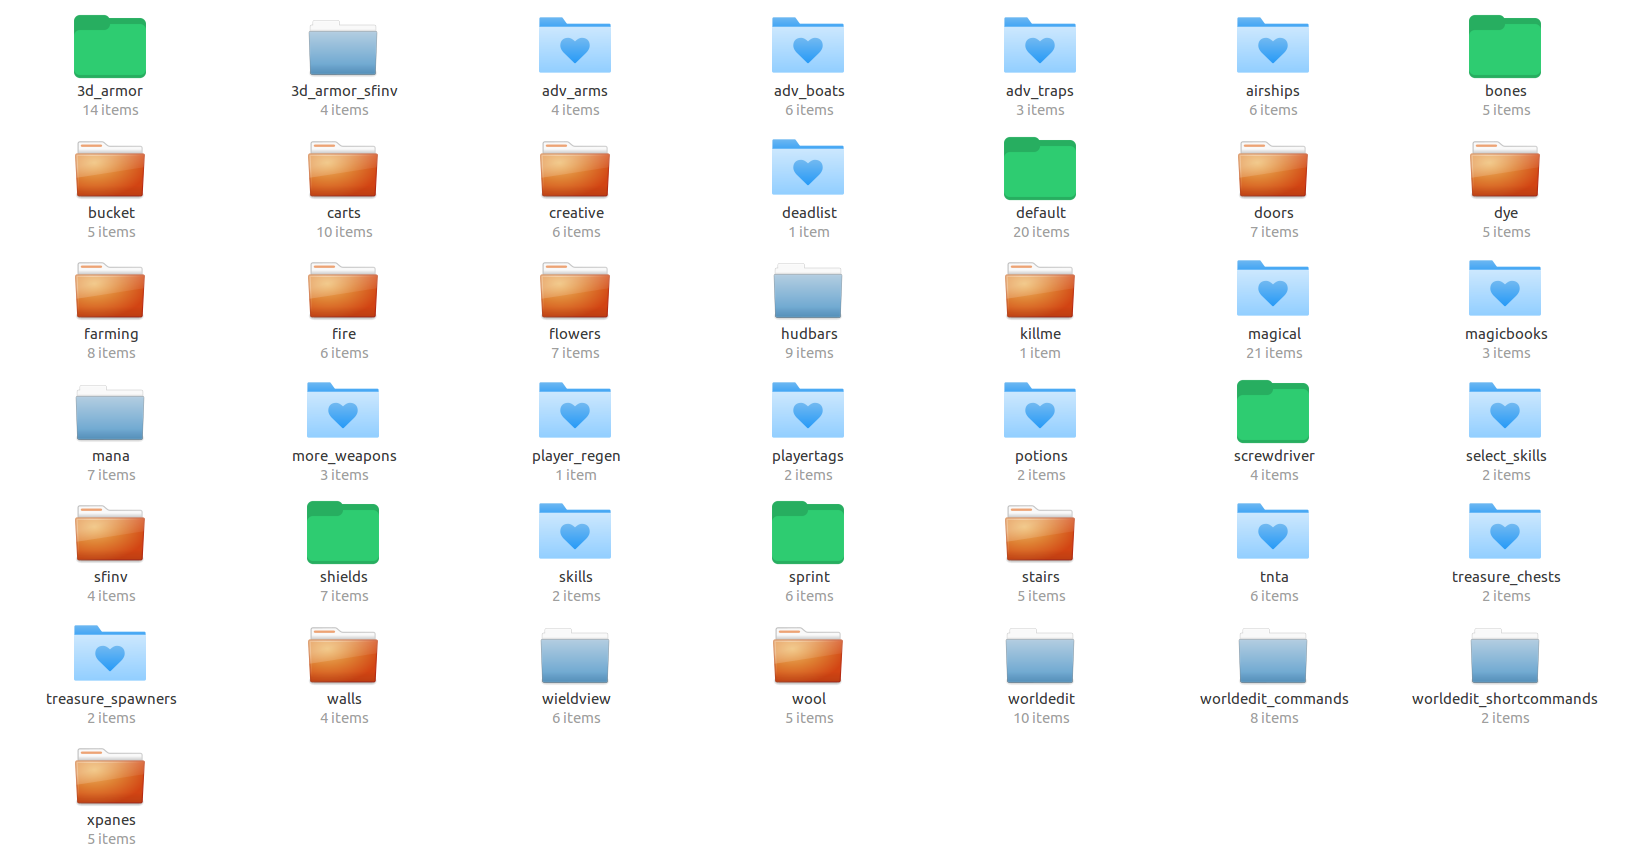The image size is (1633, 862).
Task: Select the player_regen folder icon
Action: tap(575, 410)
